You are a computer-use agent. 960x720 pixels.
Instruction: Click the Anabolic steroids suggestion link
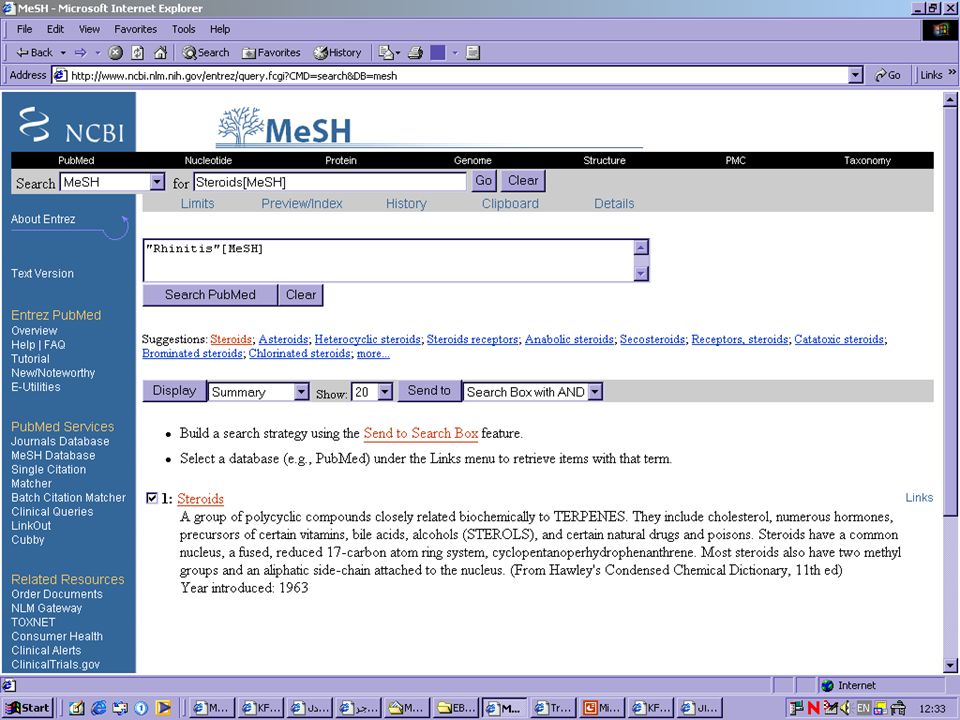(x=569, y=339)
